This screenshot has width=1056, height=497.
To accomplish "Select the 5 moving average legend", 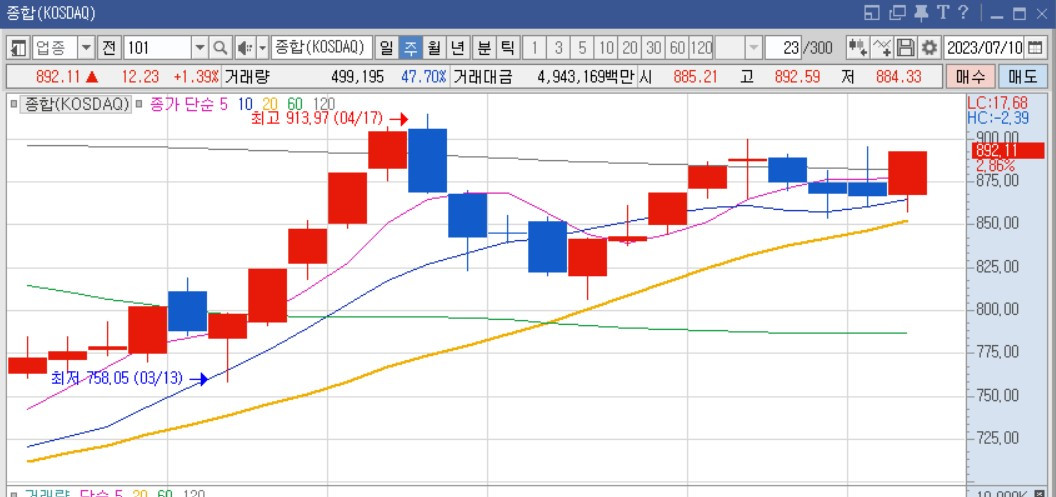I will click(x=224, y=104).
